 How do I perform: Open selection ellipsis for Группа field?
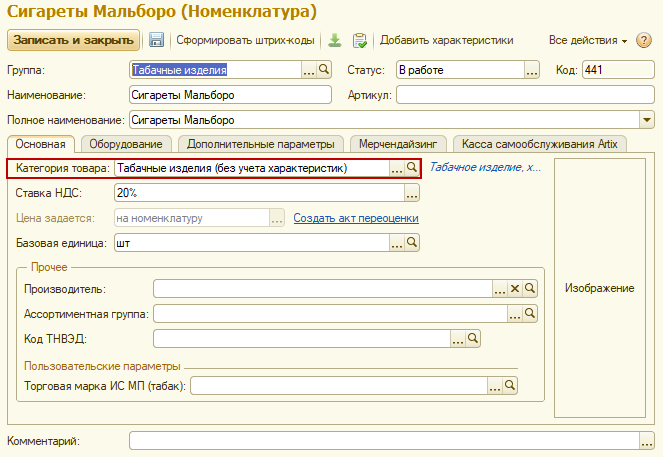309,69
